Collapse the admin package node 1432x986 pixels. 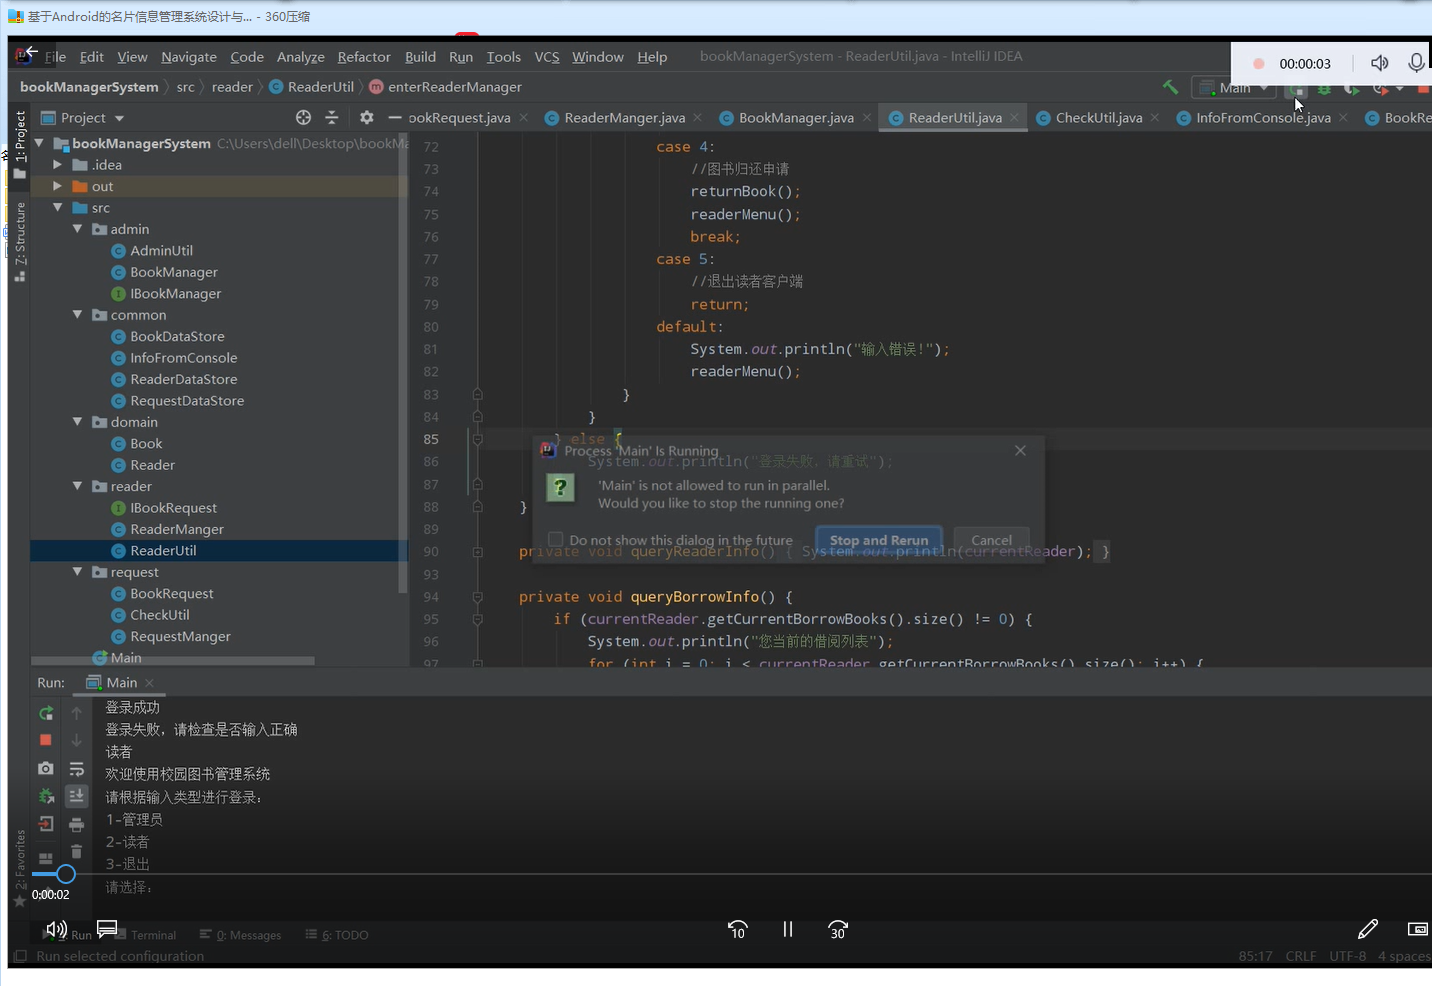point(78,229)
